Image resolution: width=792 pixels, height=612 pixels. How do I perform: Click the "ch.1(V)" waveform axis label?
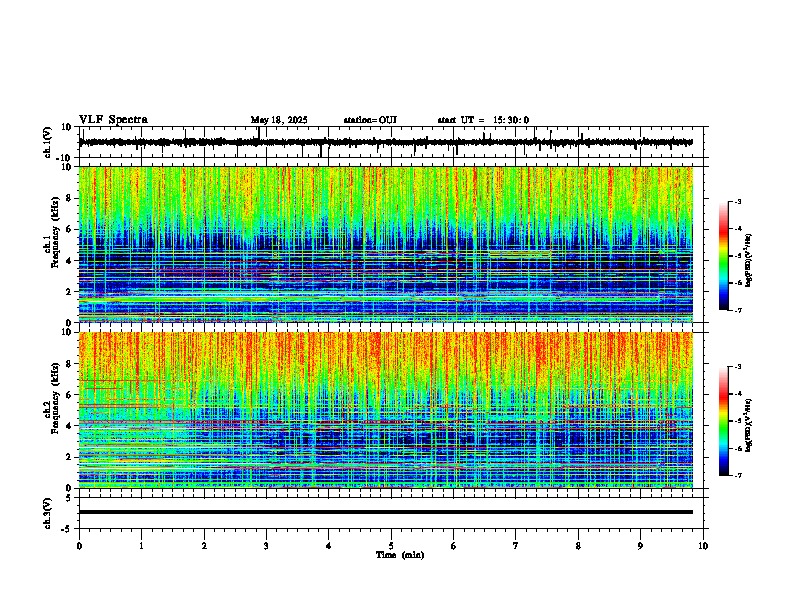coord(48,142)
